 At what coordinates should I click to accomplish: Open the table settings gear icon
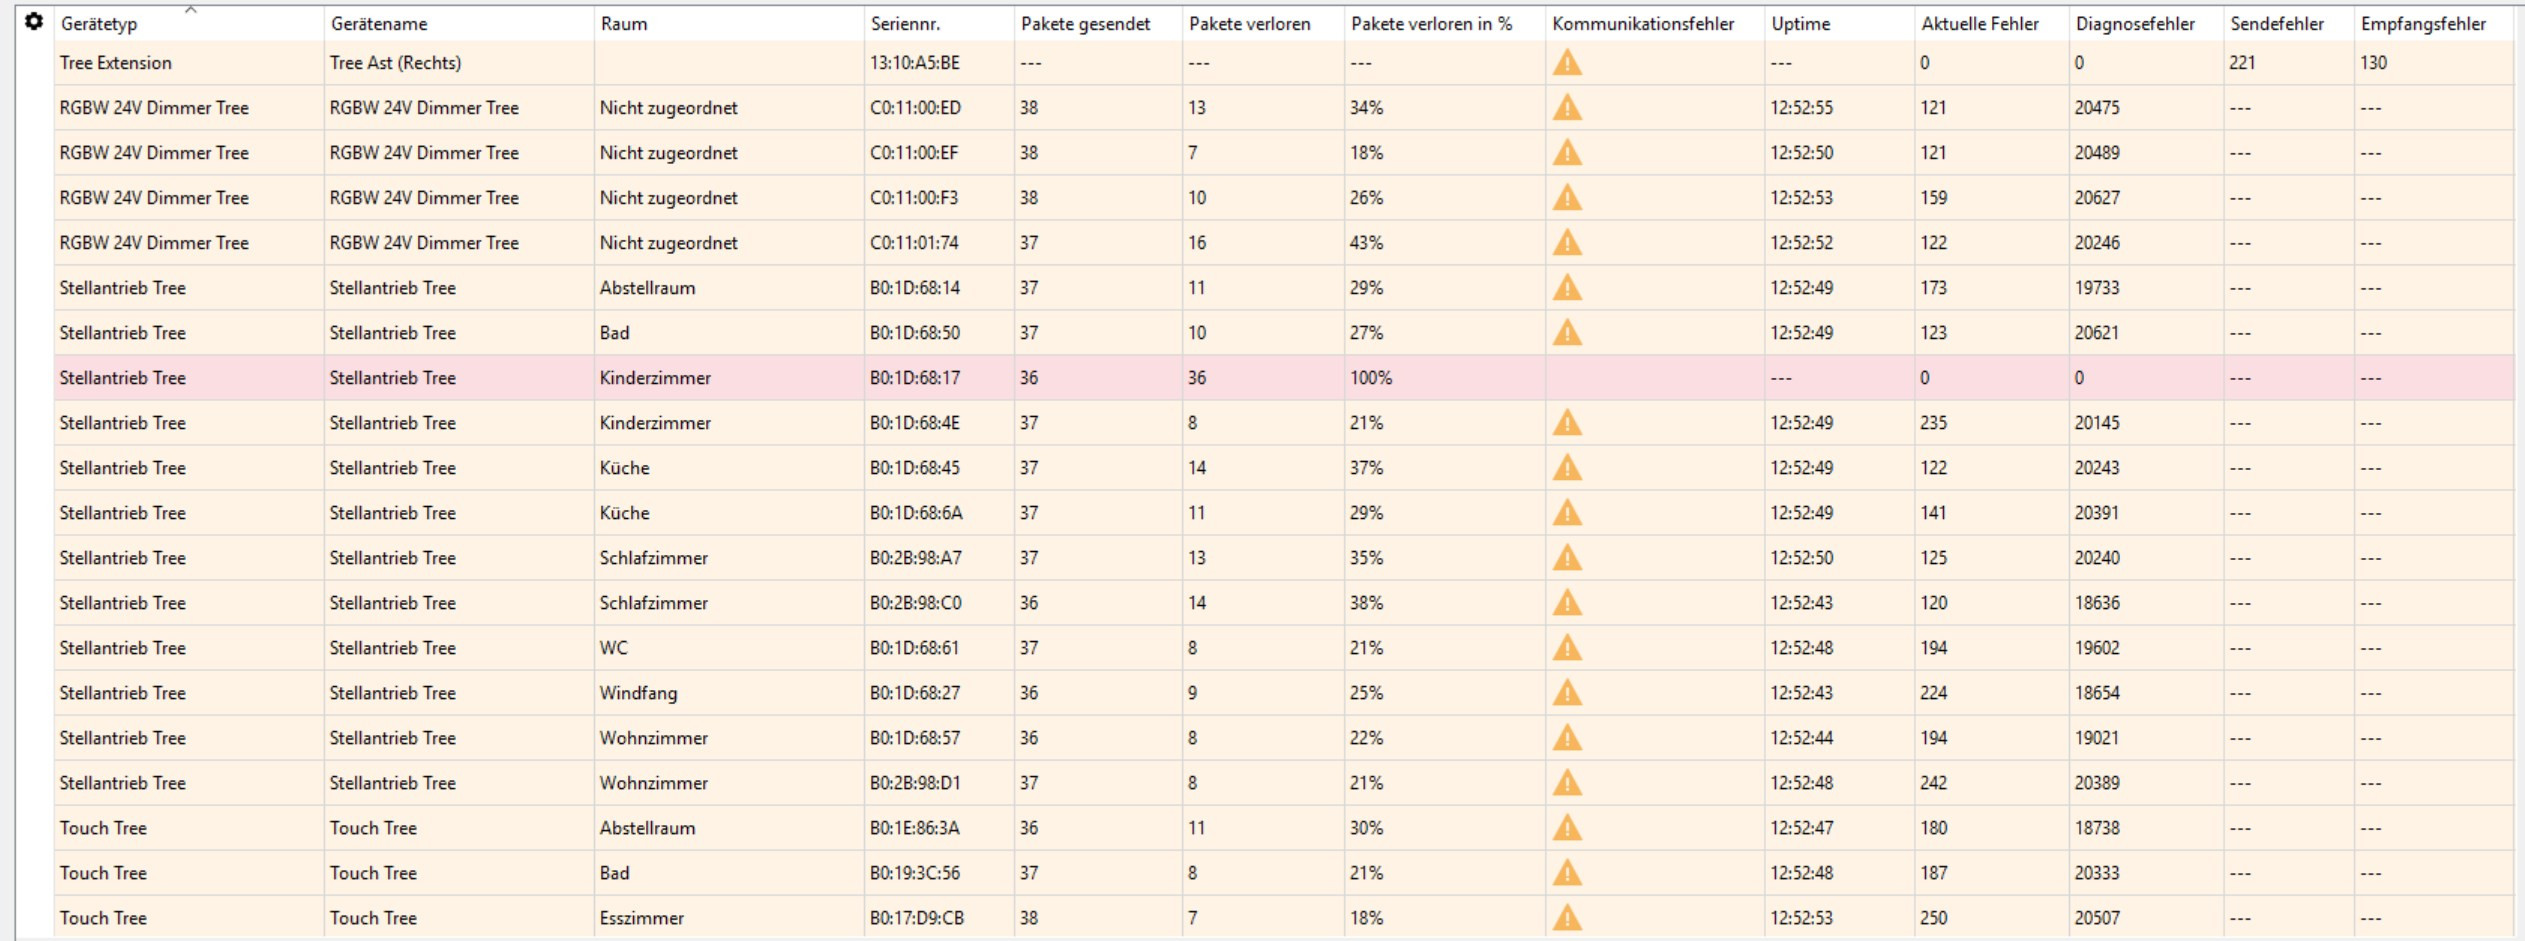click(x=34, y=22)
